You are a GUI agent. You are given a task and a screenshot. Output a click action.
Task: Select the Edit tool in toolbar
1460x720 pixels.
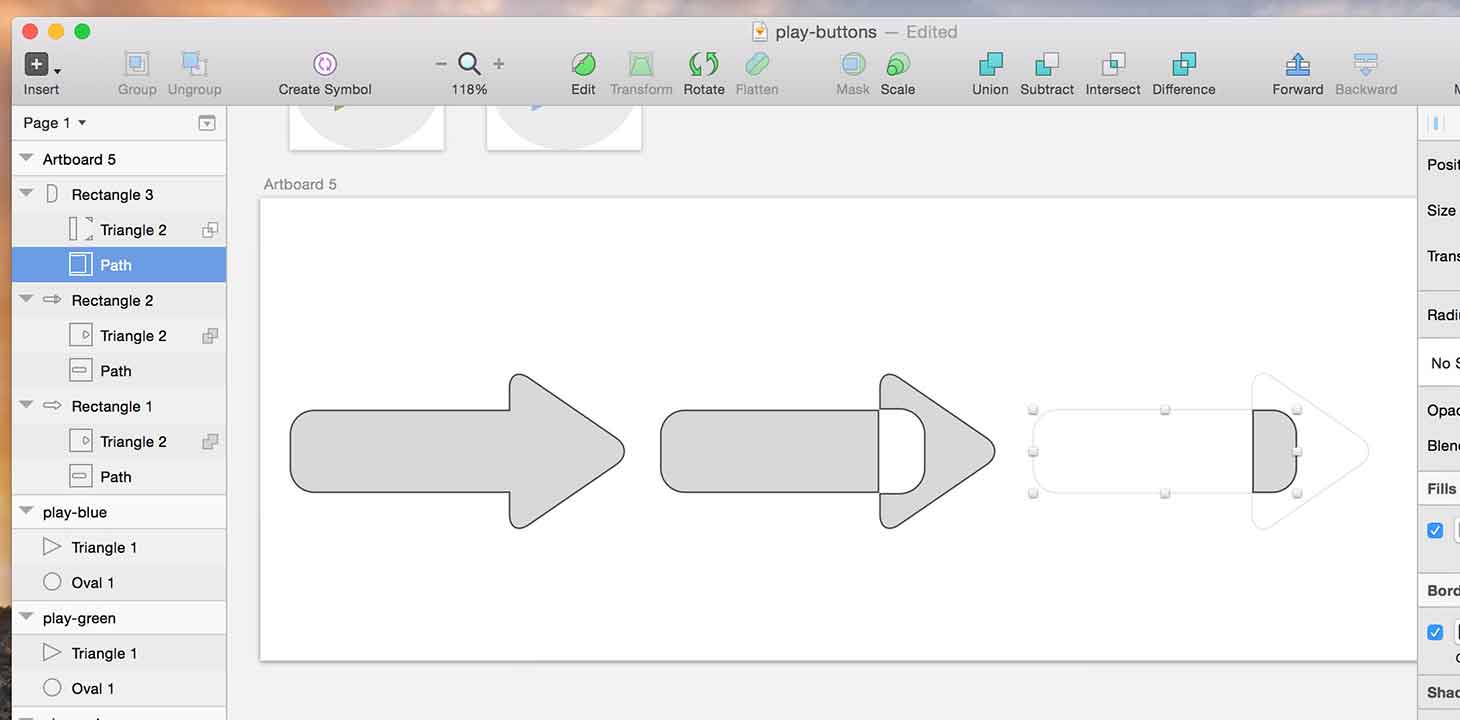point(583,64)
